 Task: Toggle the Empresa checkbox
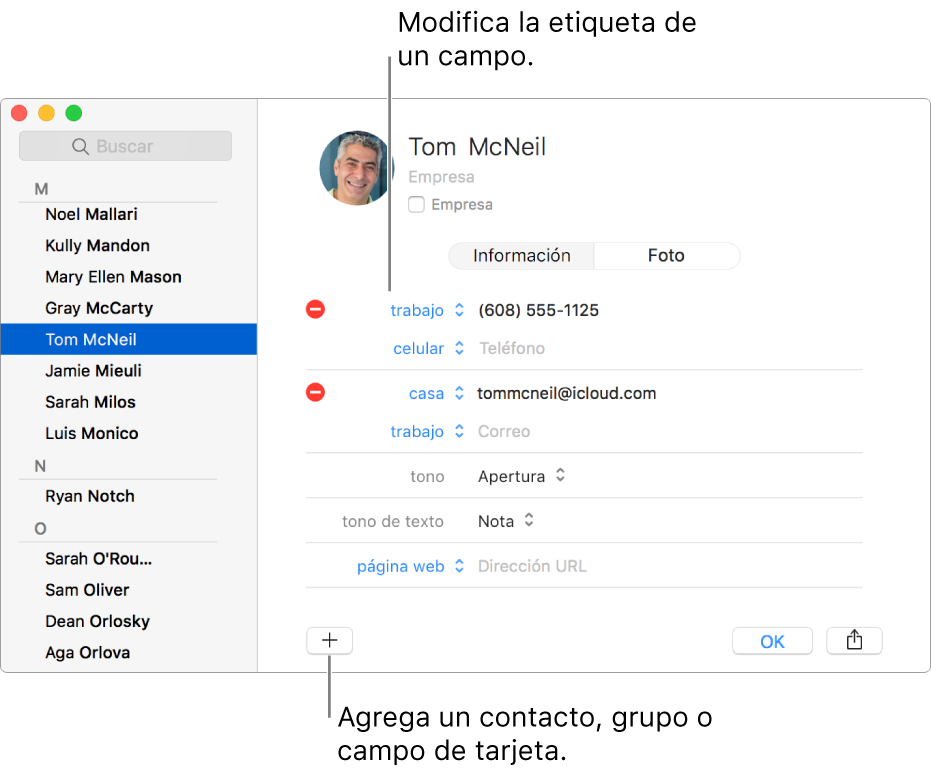click(x=416, y=204)
